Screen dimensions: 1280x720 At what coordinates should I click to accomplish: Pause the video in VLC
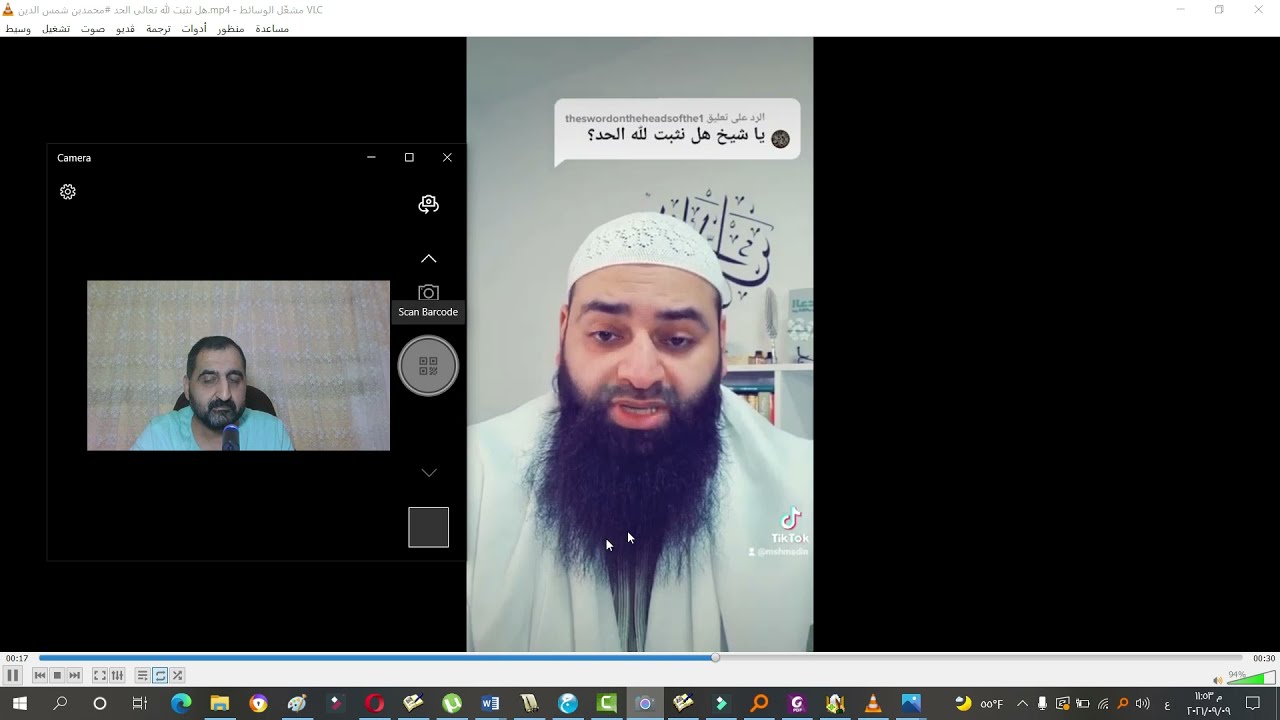13,676
